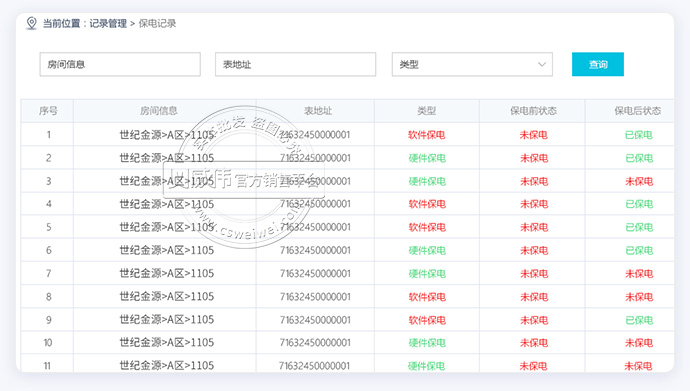Click the 类型 column header
Viewport: 690px width, 391px height.
(x=426, y=111)
